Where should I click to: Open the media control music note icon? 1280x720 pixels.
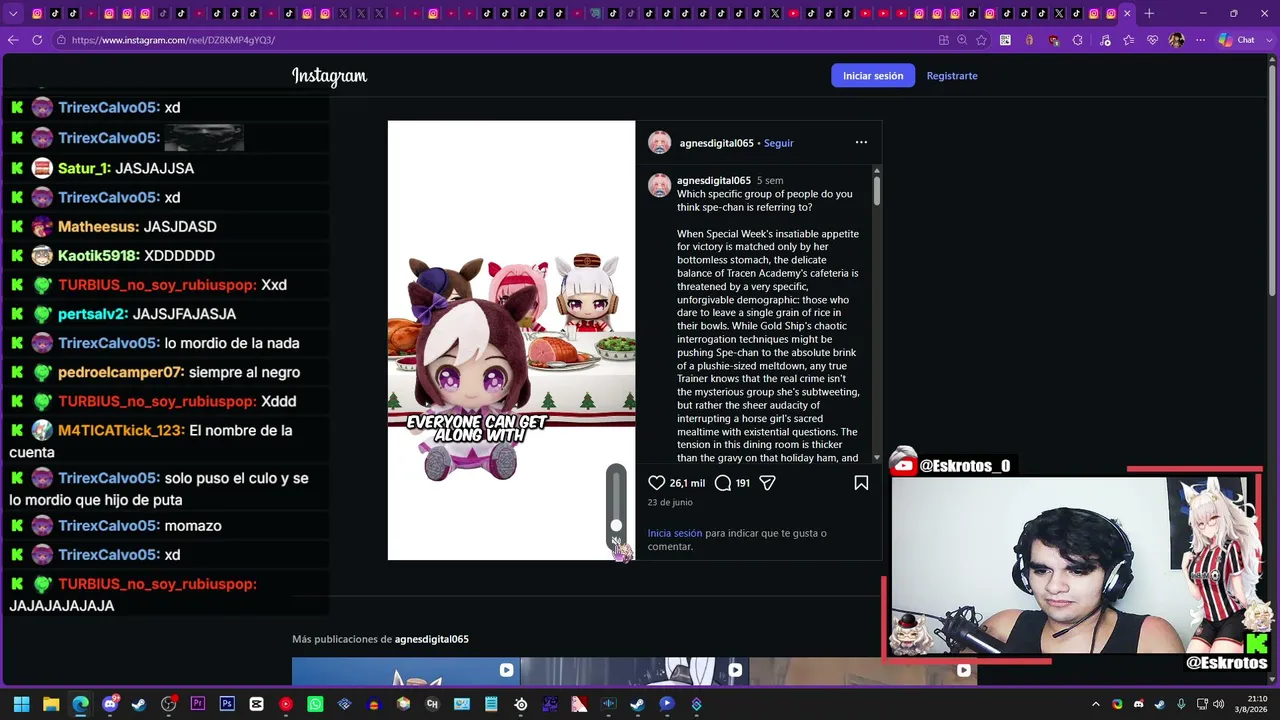[1105, 40]
